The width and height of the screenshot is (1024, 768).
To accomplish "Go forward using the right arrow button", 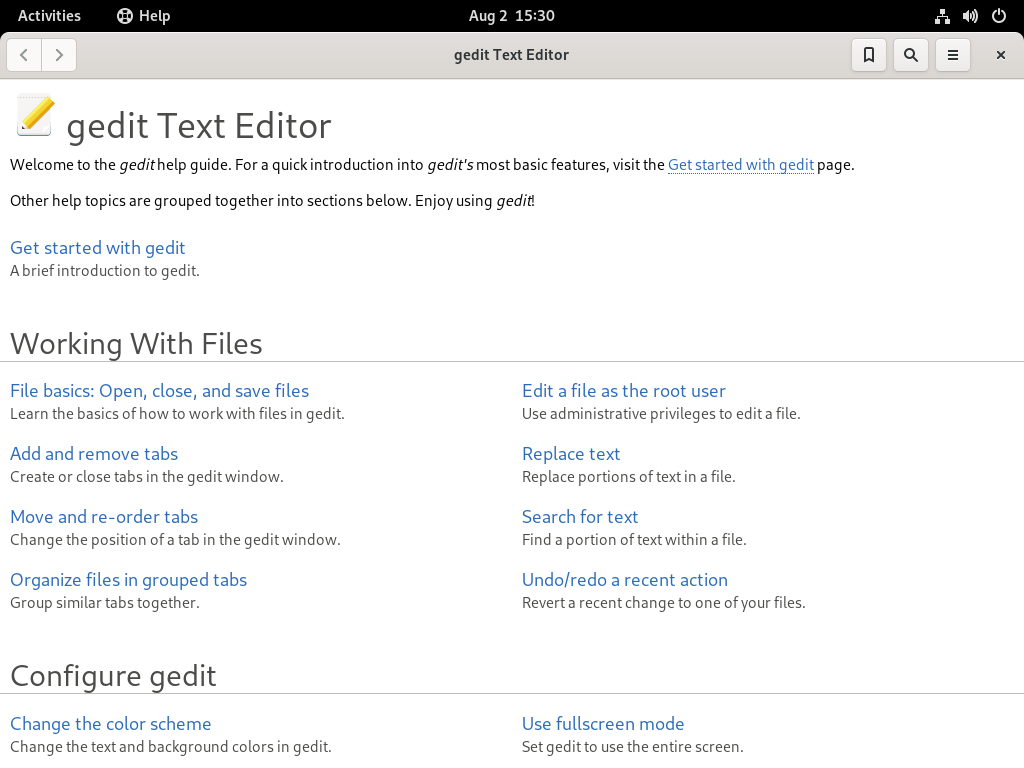I will [59, 55].
